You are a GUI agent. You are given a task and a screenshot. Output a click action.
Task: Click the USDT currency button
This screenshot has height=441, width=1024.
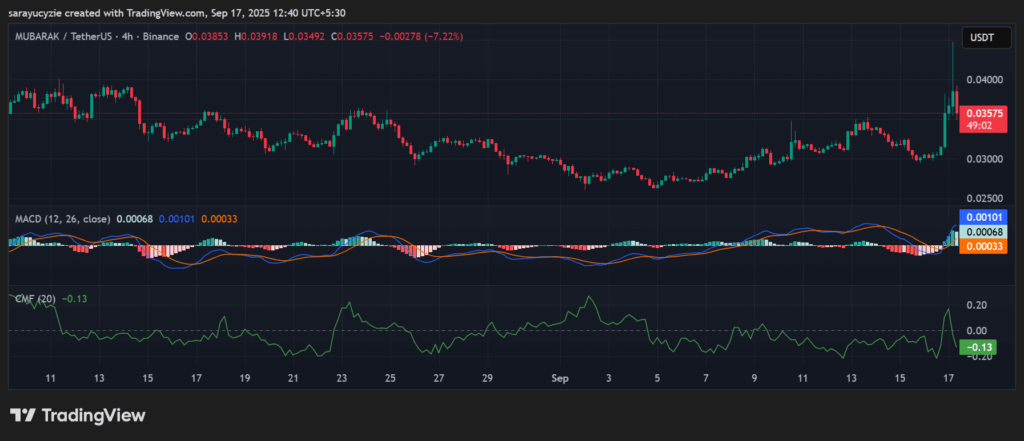(x=986, y=38)
